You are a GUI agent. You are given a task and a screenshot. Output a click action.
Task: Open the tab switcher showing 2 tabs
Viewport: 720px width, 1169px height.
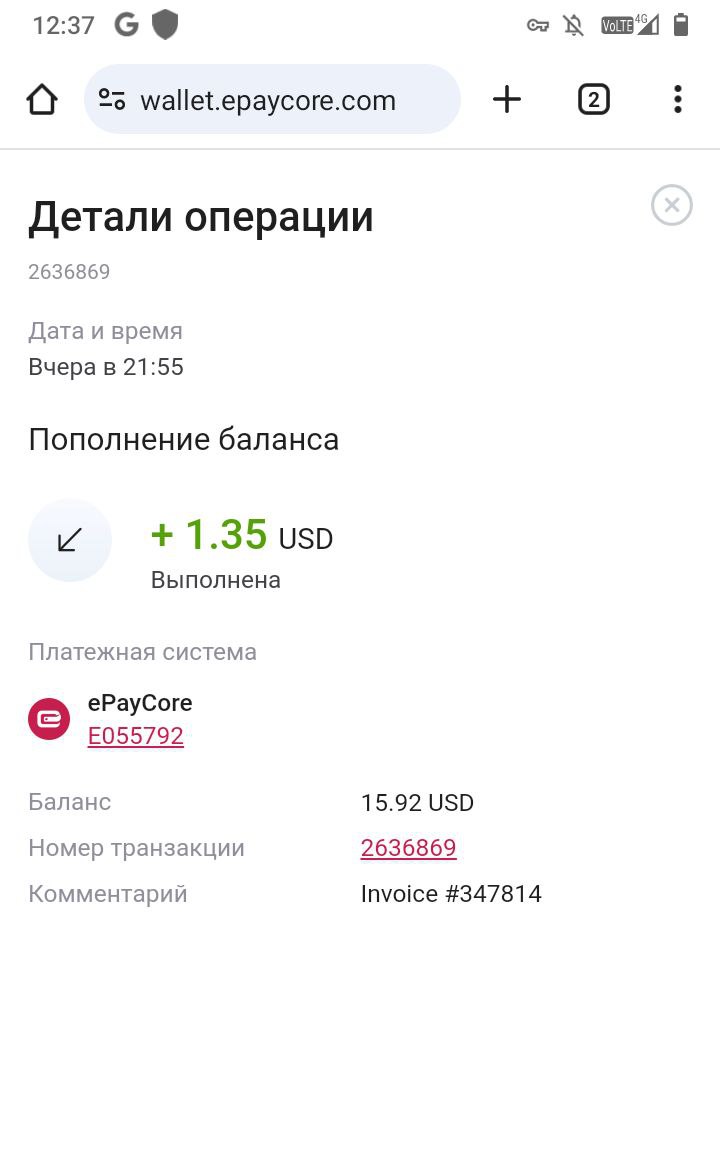coord(593,99)
